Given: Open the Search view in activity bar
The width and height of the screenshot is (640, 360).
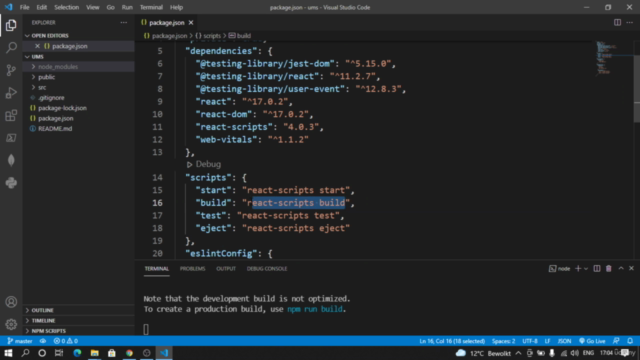Looking at the screenshot, I should [x=11, y=47].
